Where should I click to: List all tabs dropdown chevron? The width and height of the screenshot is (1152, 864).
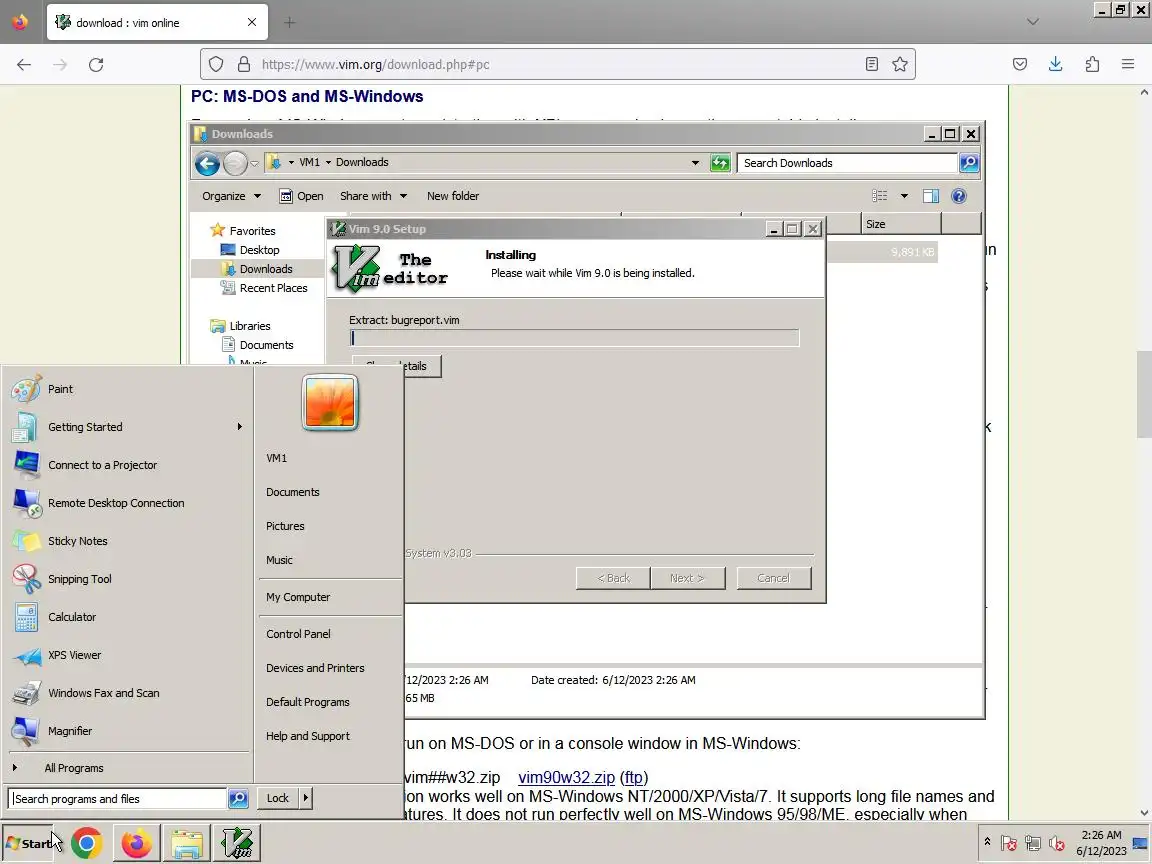coord(1033,22)
